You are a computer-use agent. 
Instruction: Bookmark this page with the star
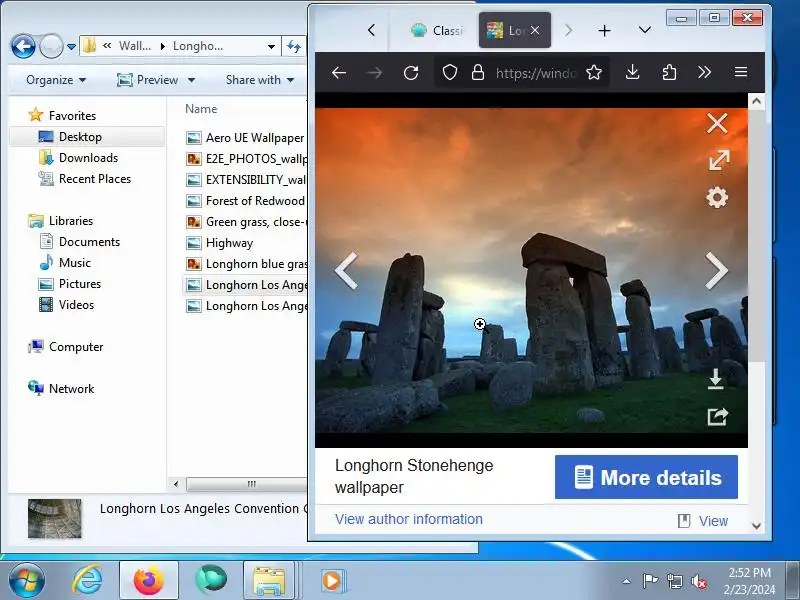pyautogui.click(x=594, y=72)
